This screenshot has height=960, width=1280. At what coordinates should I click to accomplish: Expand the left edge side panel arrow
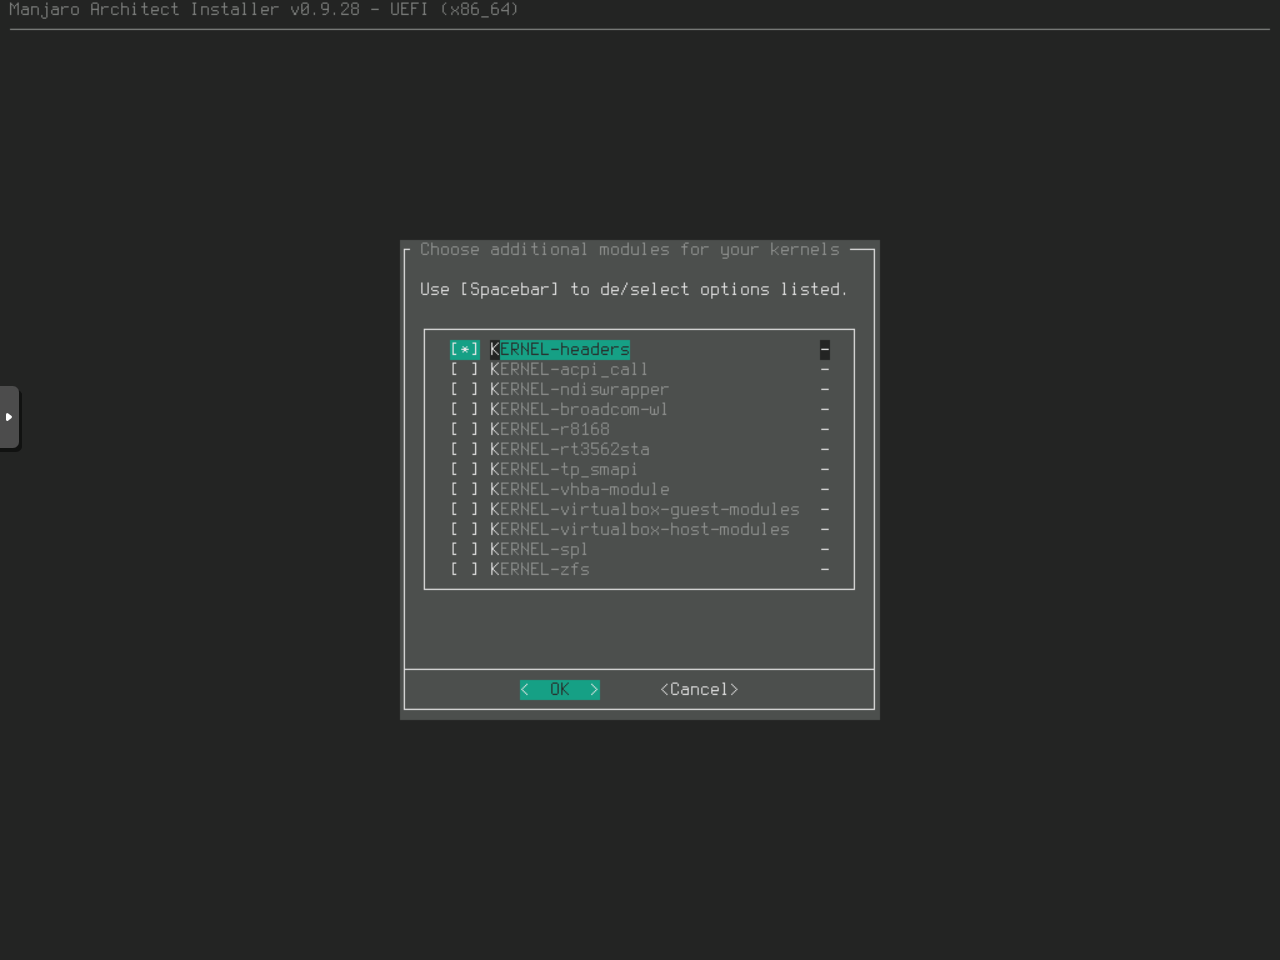[x=9, y=417]
